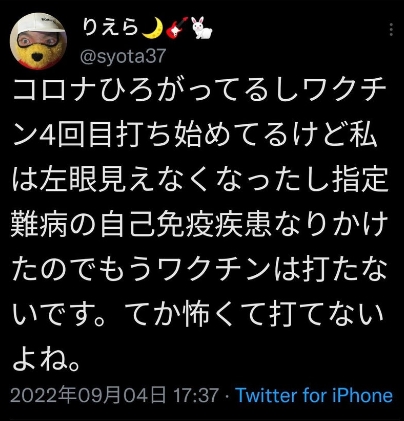Viewport: 404px width, 421px height.
Task: Click the final line よね。 of tweet
Action: click(x=47, y=361)
